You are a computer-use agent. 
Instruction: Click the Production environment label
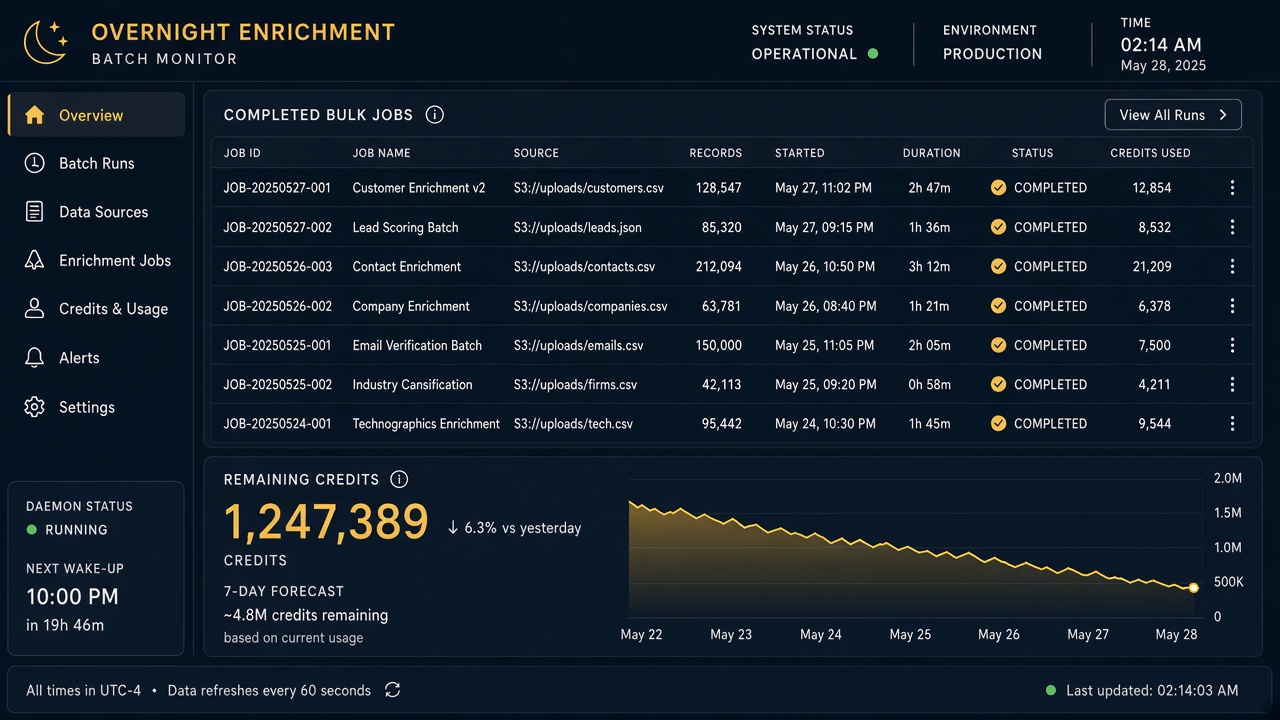pyautogui.click(x=992, y=54)
